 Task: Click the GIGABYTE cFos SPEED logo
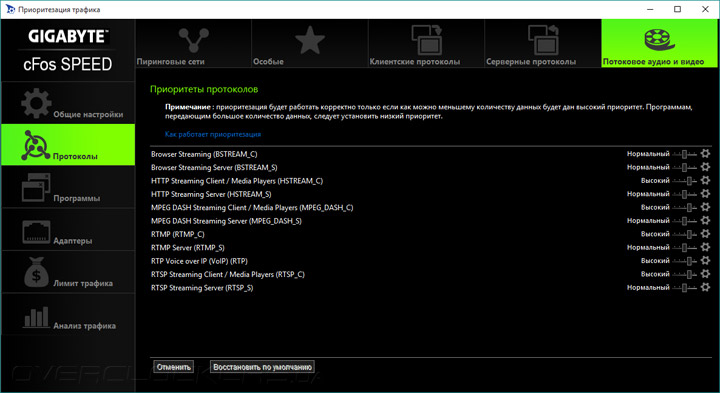pos(68,50)
